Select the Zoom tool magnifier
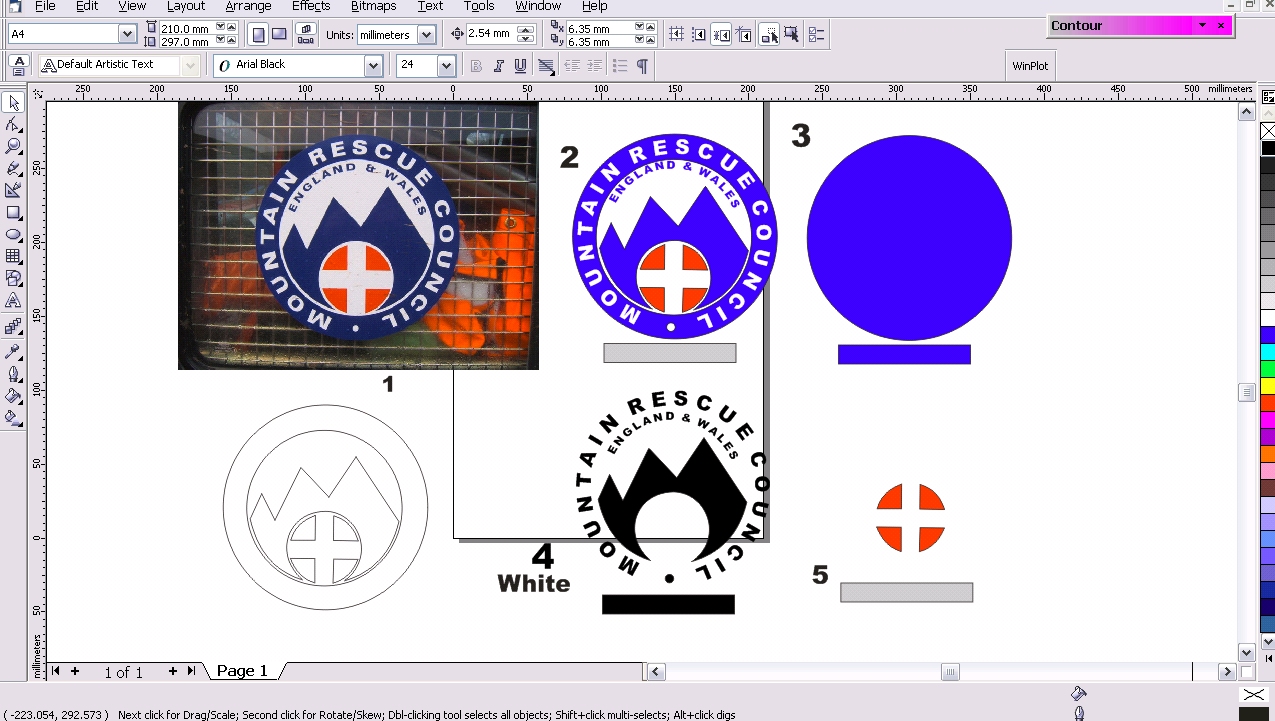This screenshot has height=721, width=1275. point(13,147)
